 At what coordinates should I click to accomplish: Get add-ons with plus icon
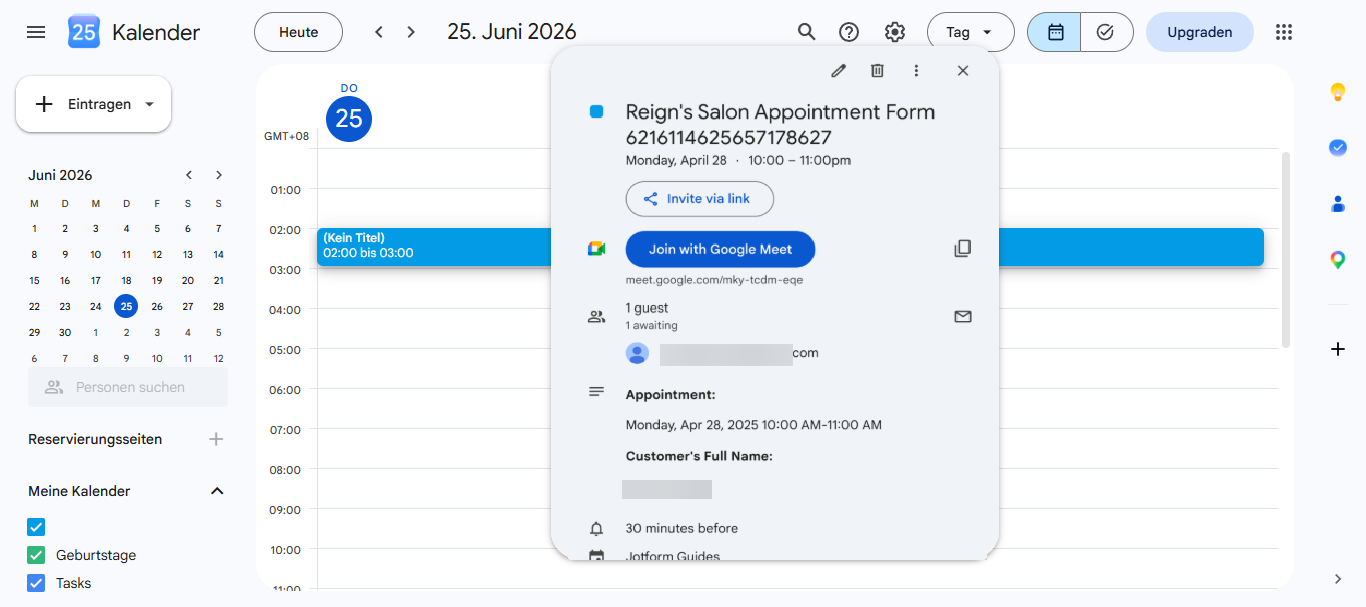(x=1338, y=349)
